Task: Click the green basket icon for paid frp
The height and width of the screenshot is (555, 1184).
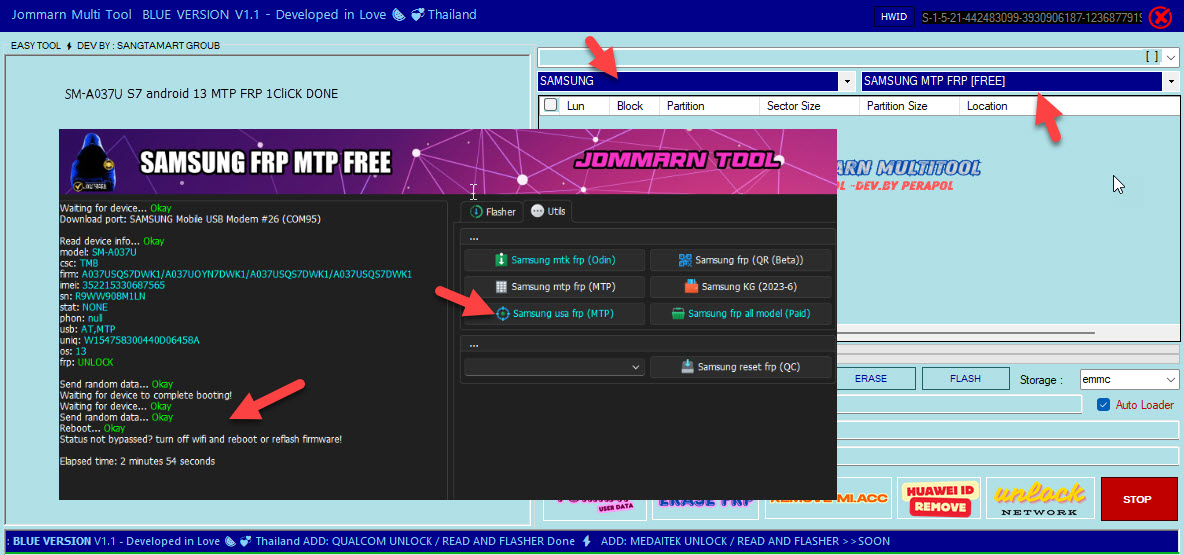Action: point(677,313)
